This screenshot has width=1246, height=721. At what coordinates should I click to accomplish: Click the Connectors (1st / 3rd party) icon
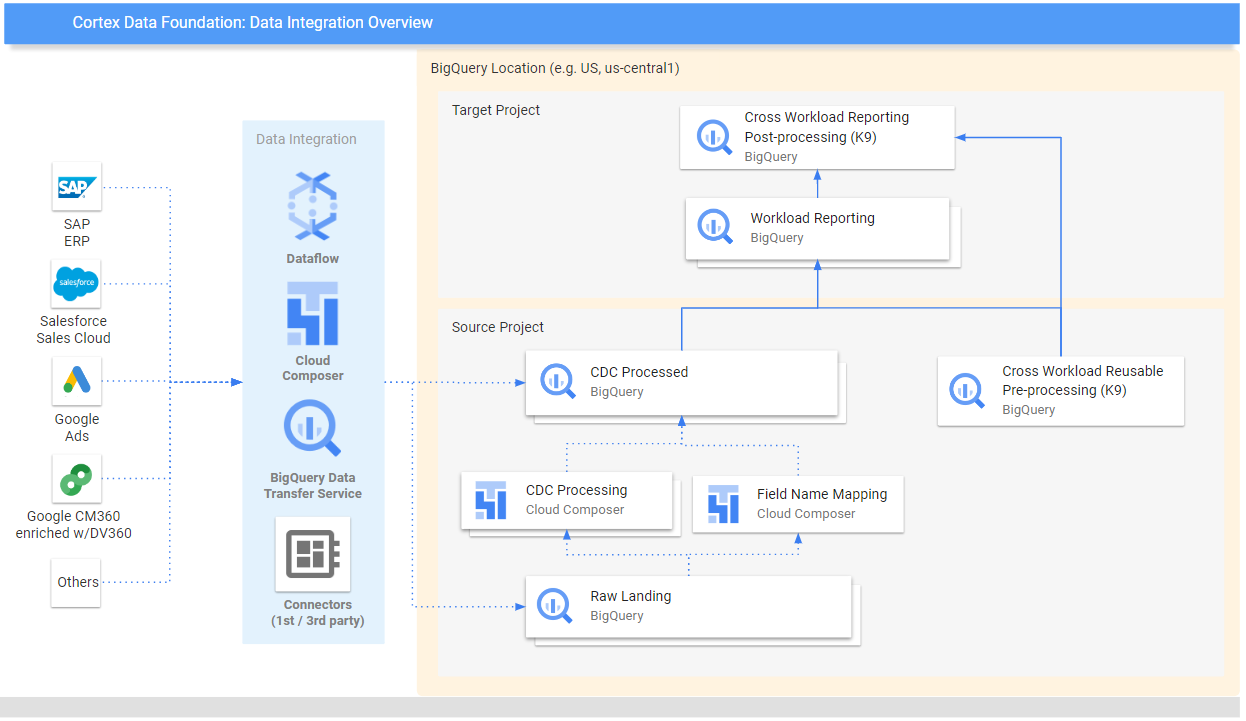pyautogui.click(x=313, y=553)
